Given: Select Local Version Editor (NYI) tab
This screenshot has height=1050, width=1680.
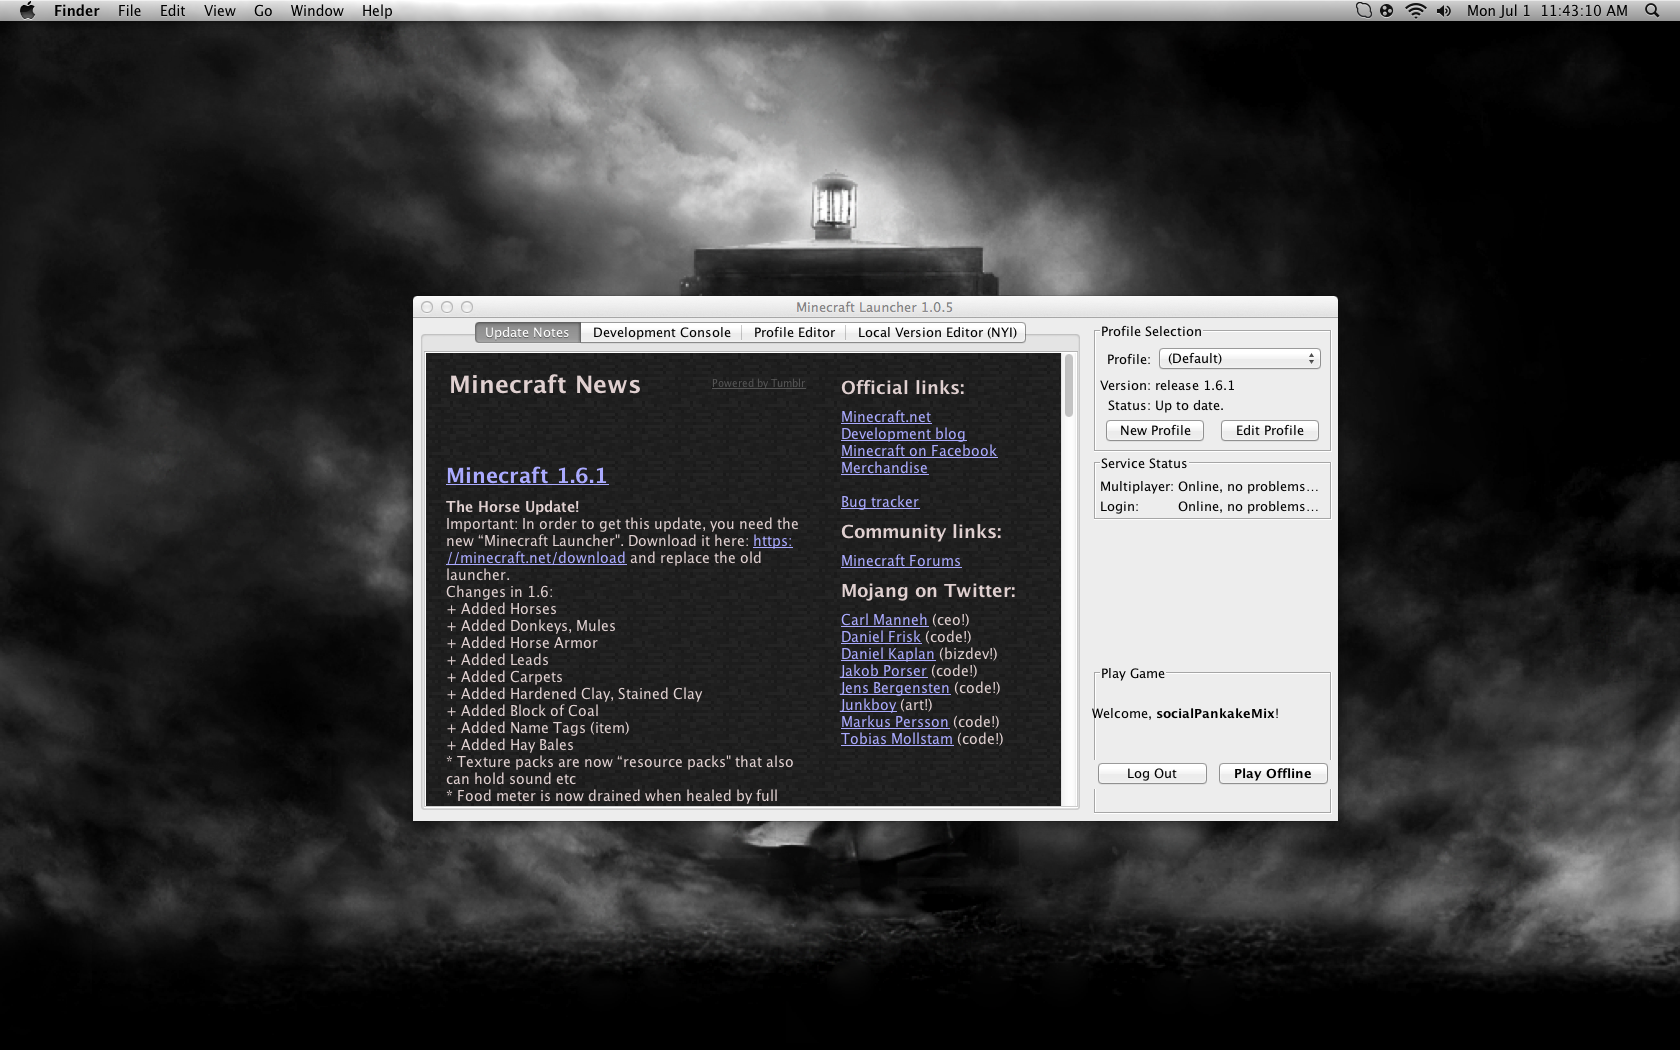Looking at the screenshot, I should coord(936,333).
